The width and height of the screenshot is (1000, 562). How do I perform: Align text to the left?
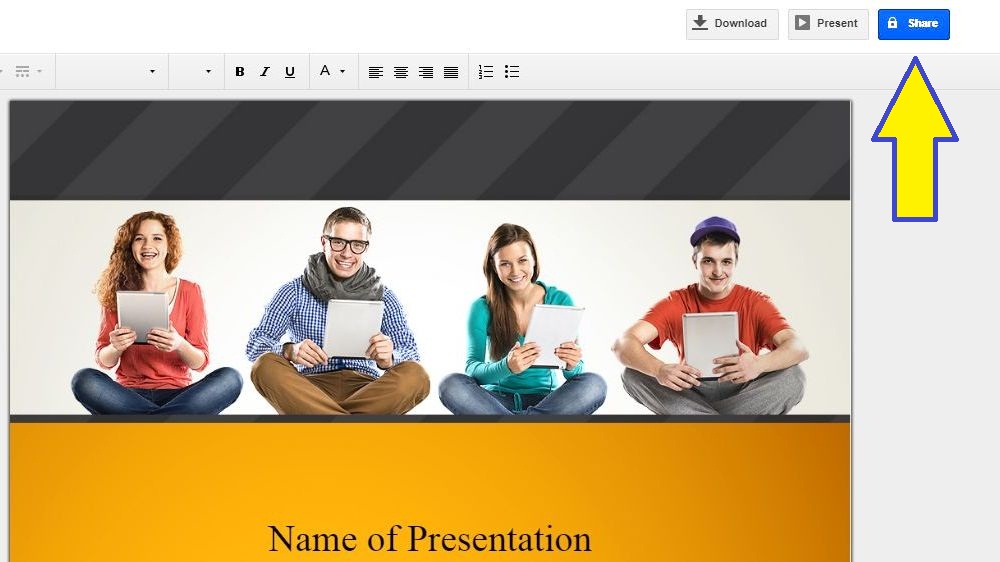(x=376, y=72)
